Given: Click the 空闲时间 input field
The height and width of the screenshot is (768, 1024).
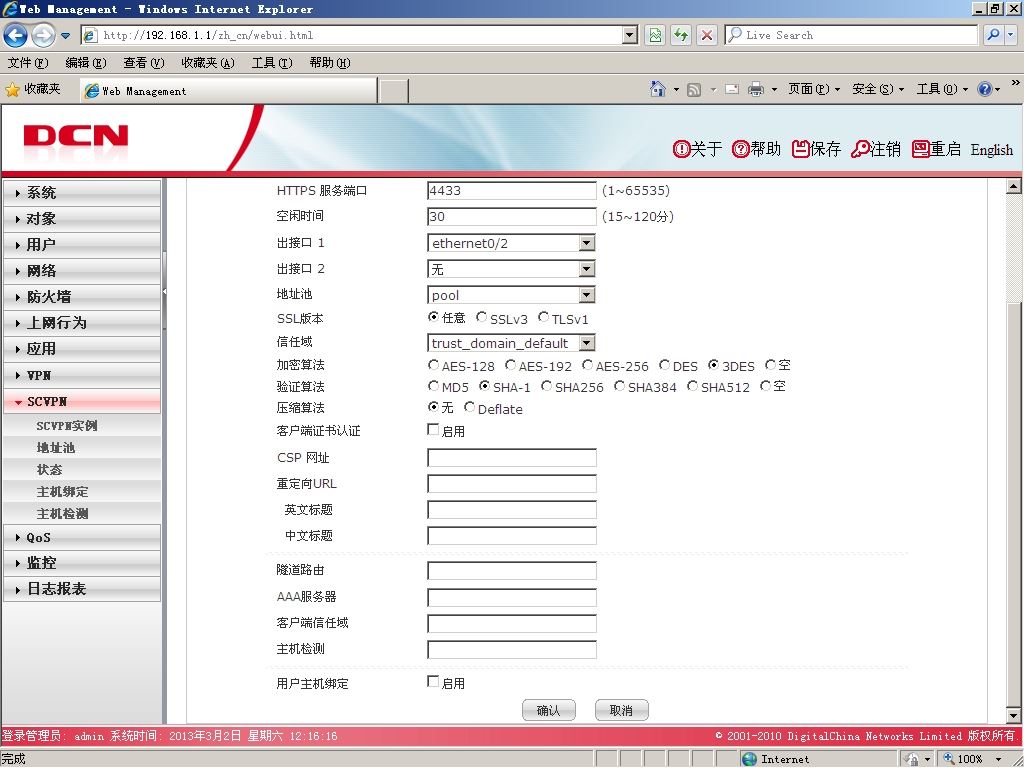Looking at the screenshot, I should pos(511,217).
